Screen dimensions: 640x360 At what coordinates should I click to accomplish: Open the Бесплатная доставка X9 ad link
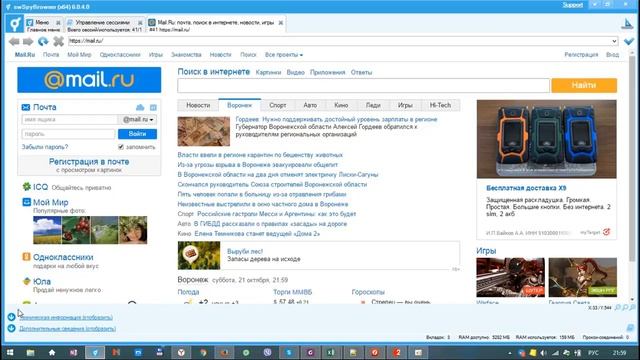526,188
